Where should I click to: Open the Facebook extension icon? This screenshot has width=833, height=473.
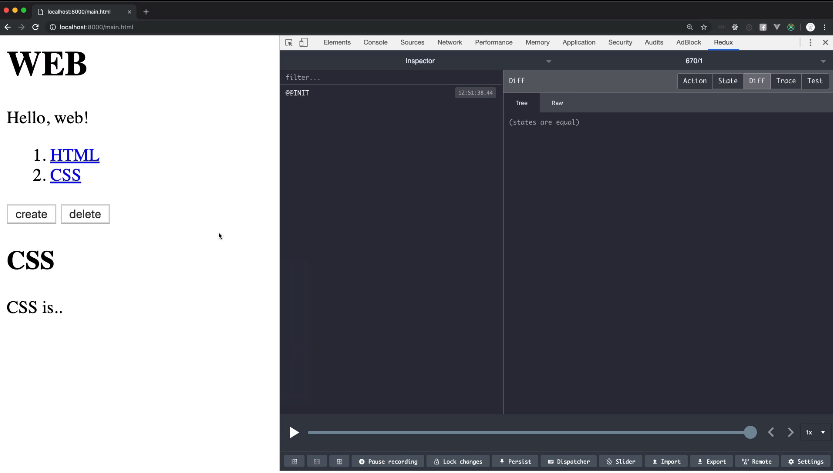tap(763, 27)
